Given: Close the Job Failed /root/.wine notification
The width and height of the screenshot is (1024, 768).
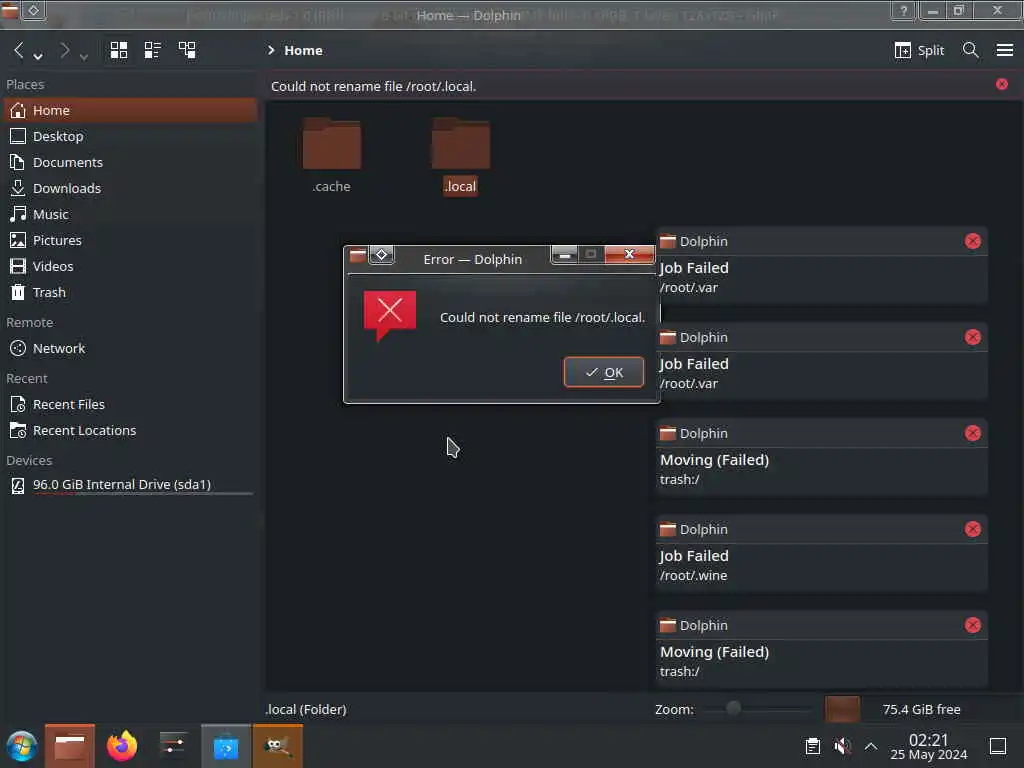Looking at the screenshot, I should (972, 529).
